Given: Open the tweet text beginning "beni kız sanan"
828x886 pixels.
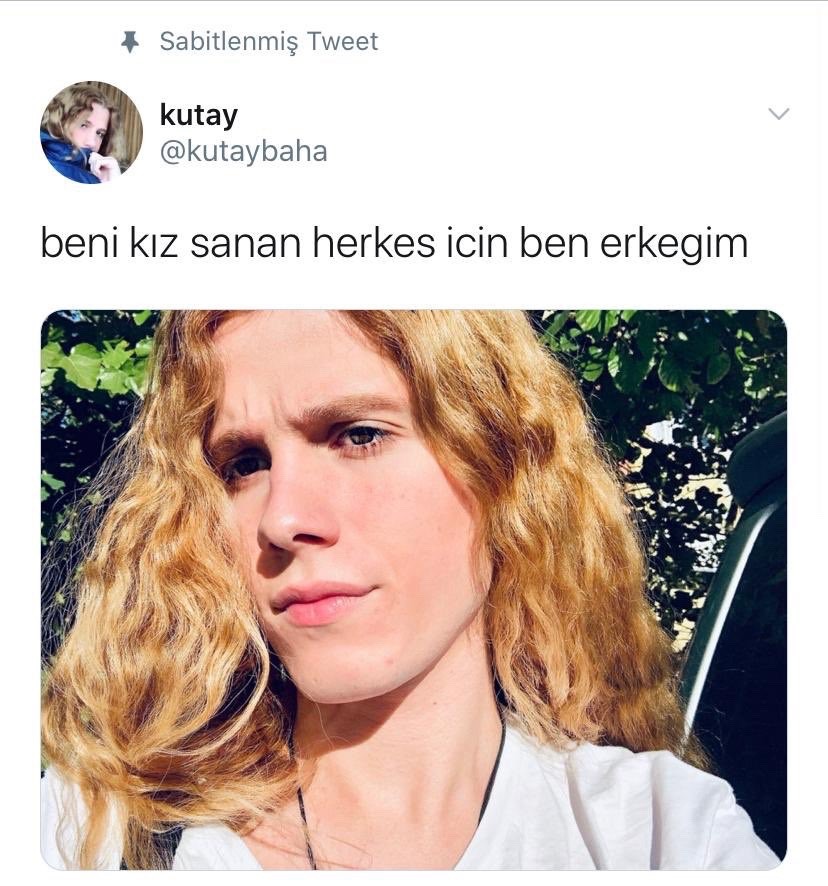Looking at the screenshot, I should (395, 244).
